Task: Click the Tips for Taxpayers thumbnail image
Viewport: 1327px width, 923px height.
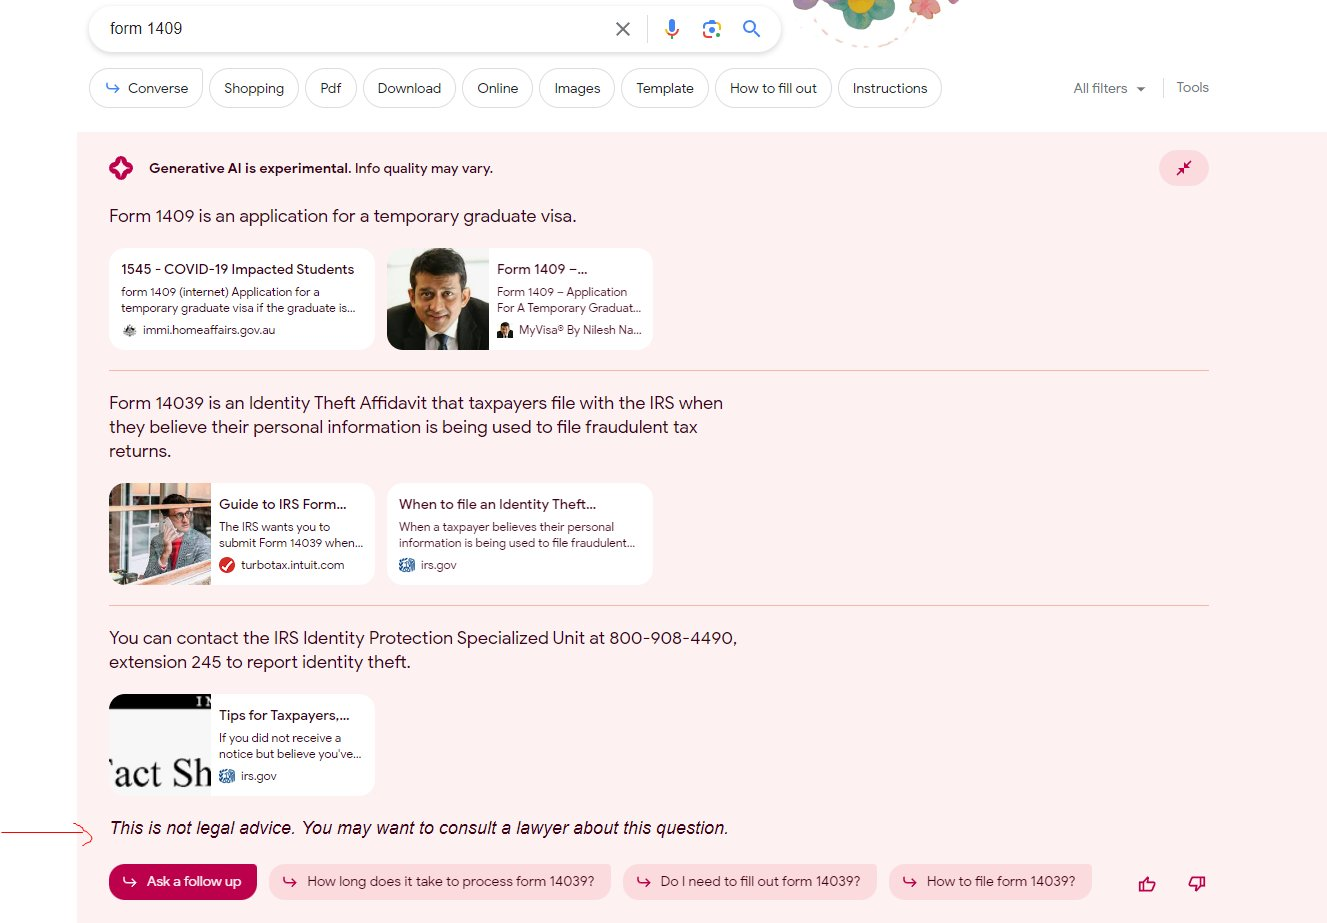Action: click(x=160, y=745)
